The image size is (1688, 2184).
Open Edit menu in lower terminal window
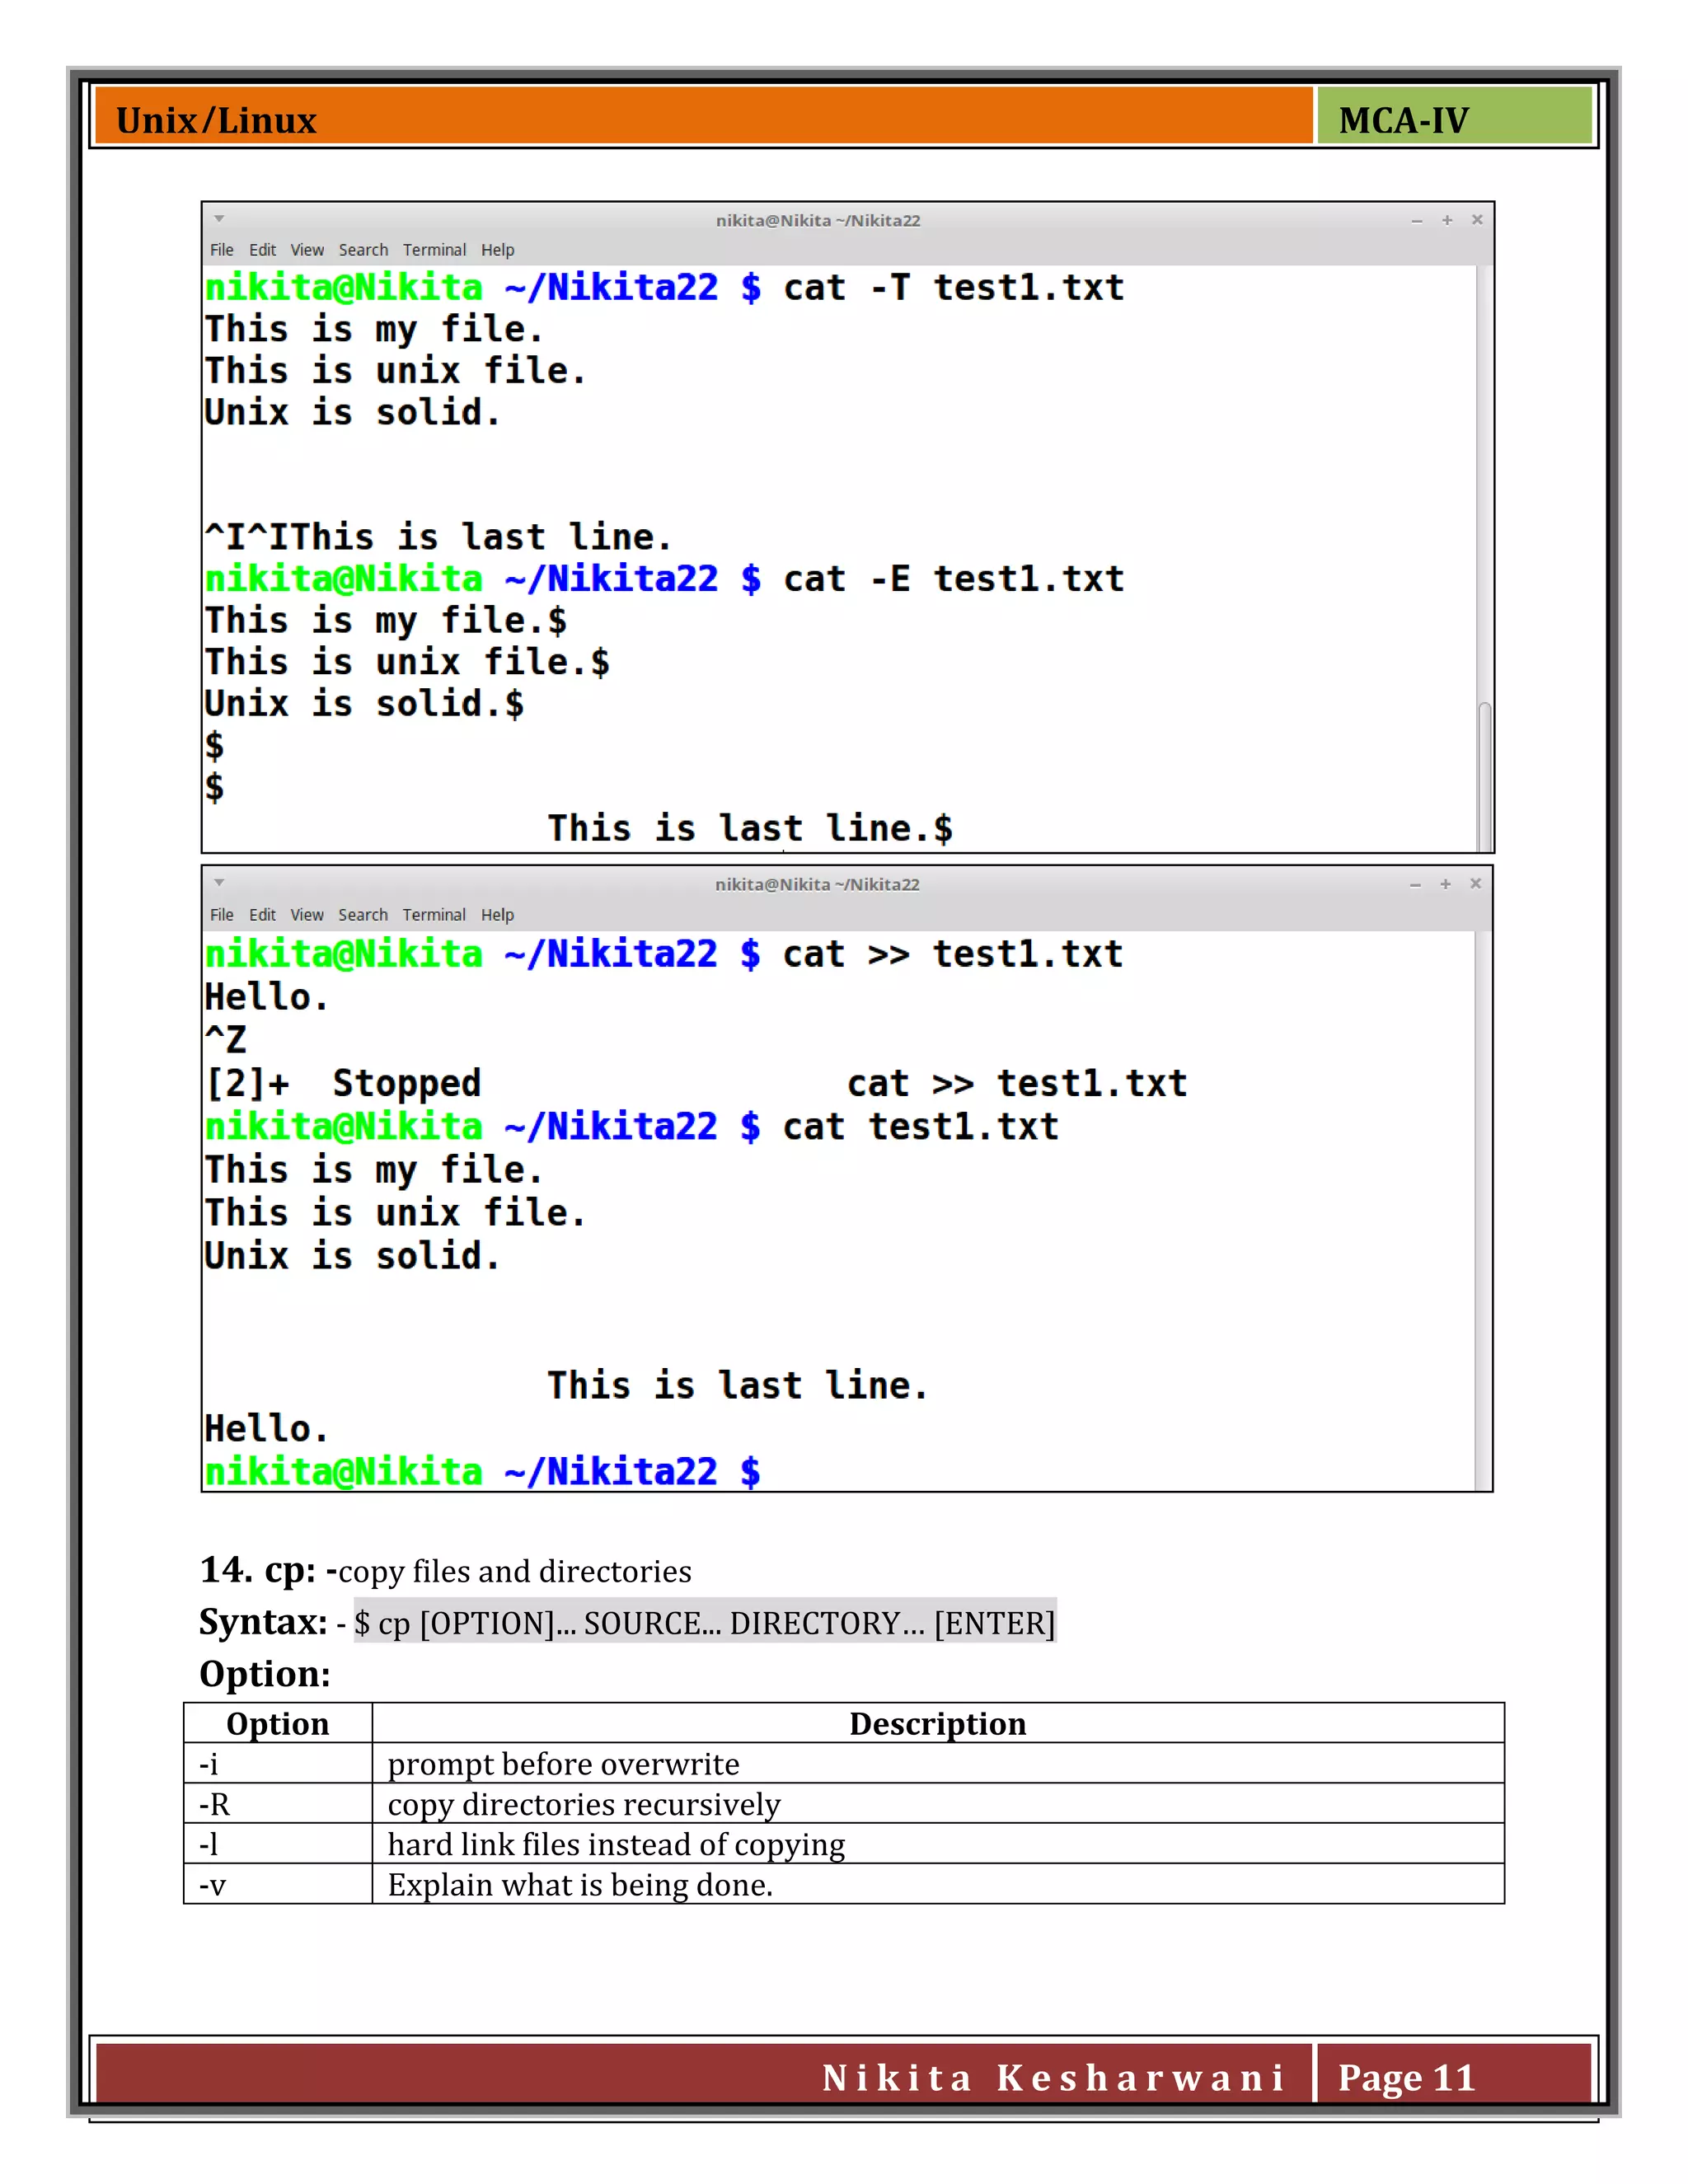coord(262,915)
